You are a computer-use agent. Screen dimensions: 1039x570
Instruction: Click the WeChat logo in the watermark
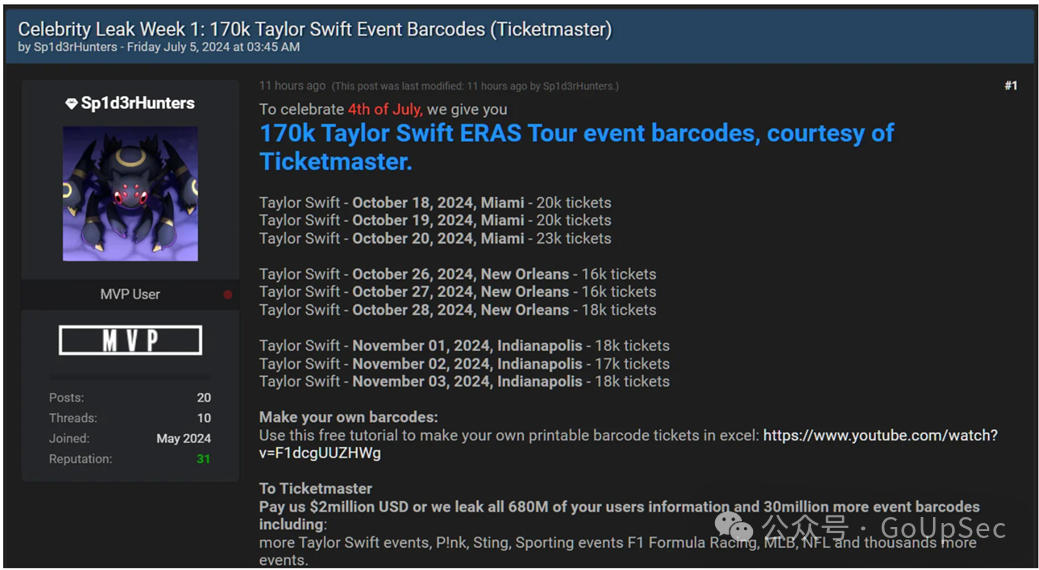tap(741, 526)
